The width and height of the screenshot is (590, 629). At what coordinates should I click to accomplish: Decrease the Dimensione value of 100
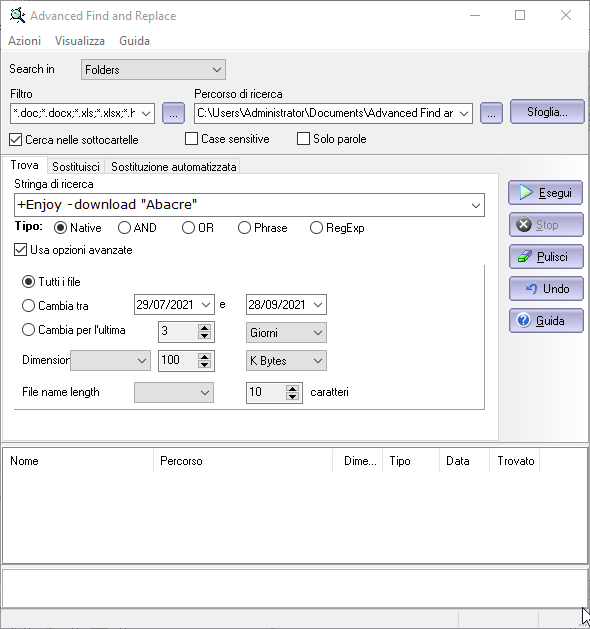[x=205, y=364]
